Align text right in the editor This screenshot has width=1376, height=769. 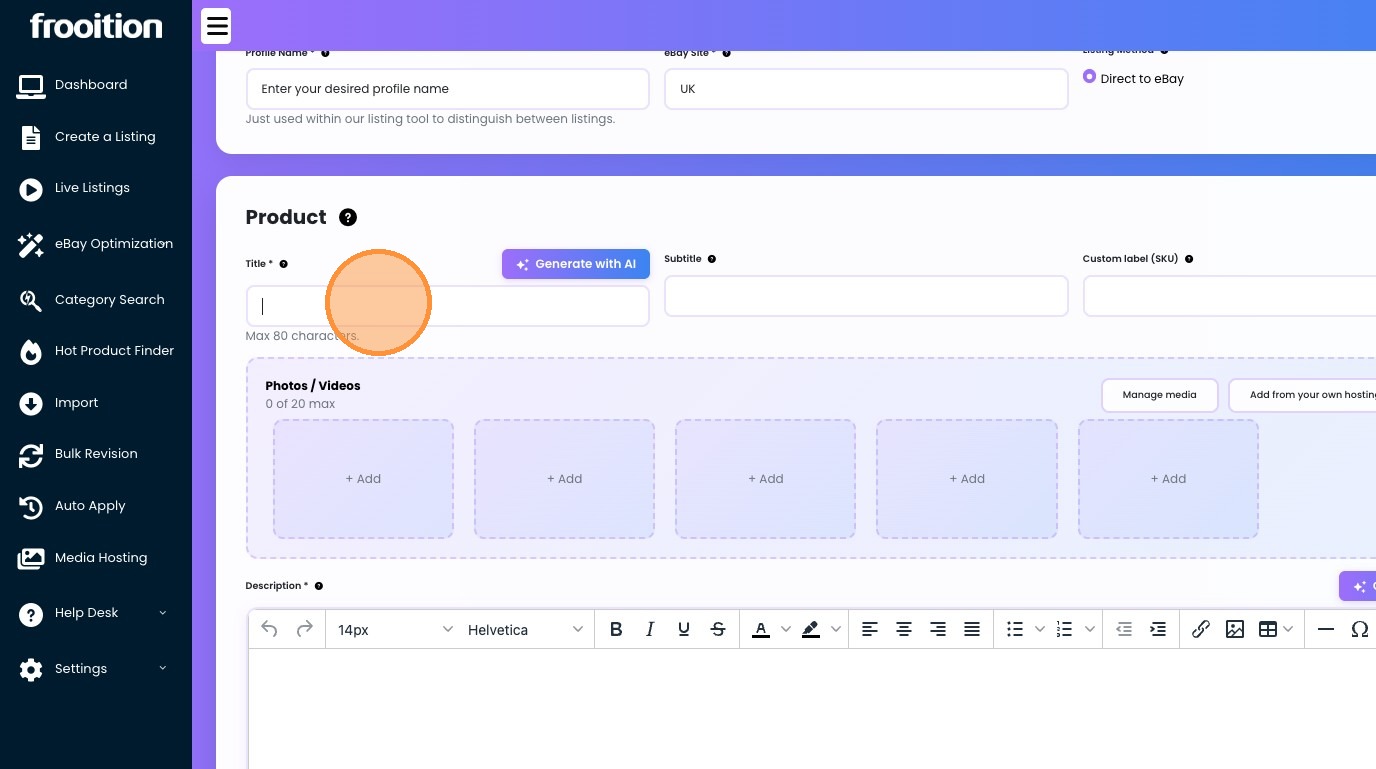[938, 629]
